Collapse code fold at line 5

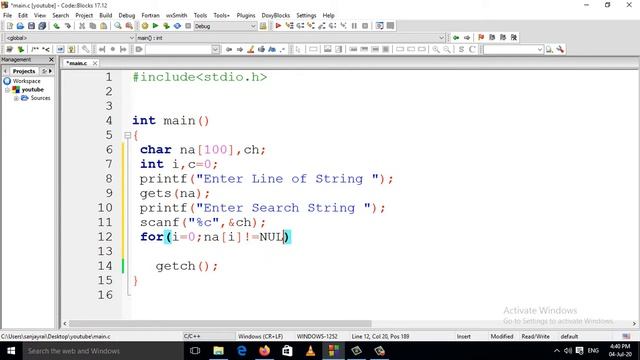(x=127, y=135)
